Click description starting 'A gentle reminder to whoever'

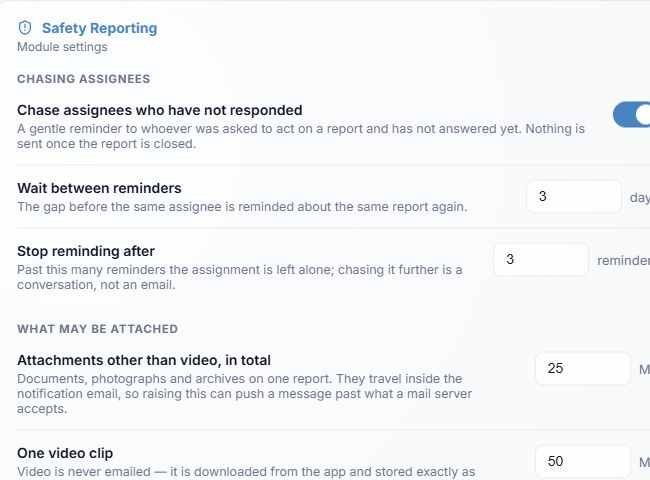tap(301, 136)
